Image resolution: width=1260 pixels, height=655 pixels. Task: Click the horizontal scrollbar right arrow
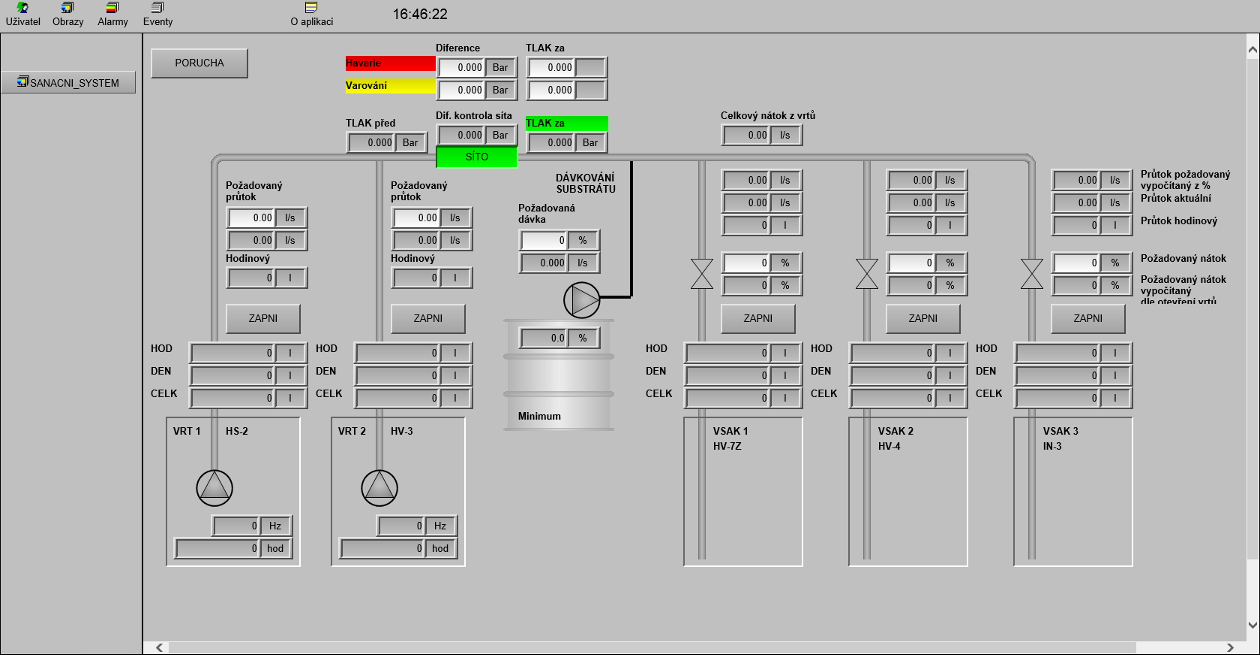tap(1232, 648)
